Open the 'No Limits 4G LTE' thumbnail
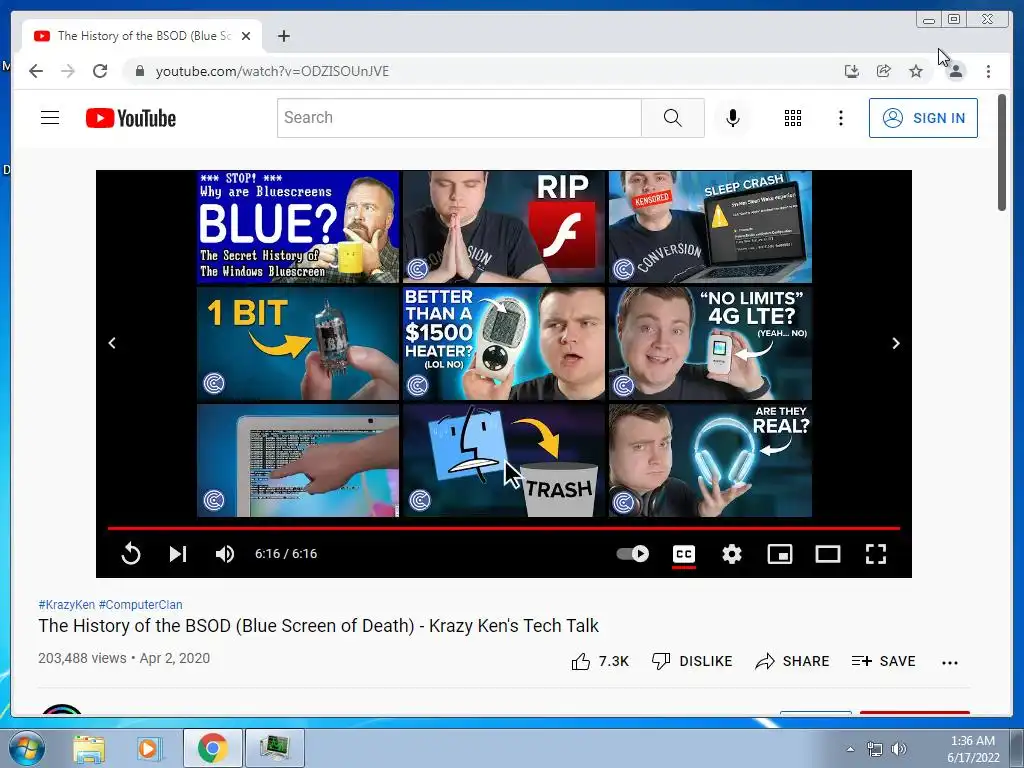The image size is (1024, 768). click(x=710, y=344)
